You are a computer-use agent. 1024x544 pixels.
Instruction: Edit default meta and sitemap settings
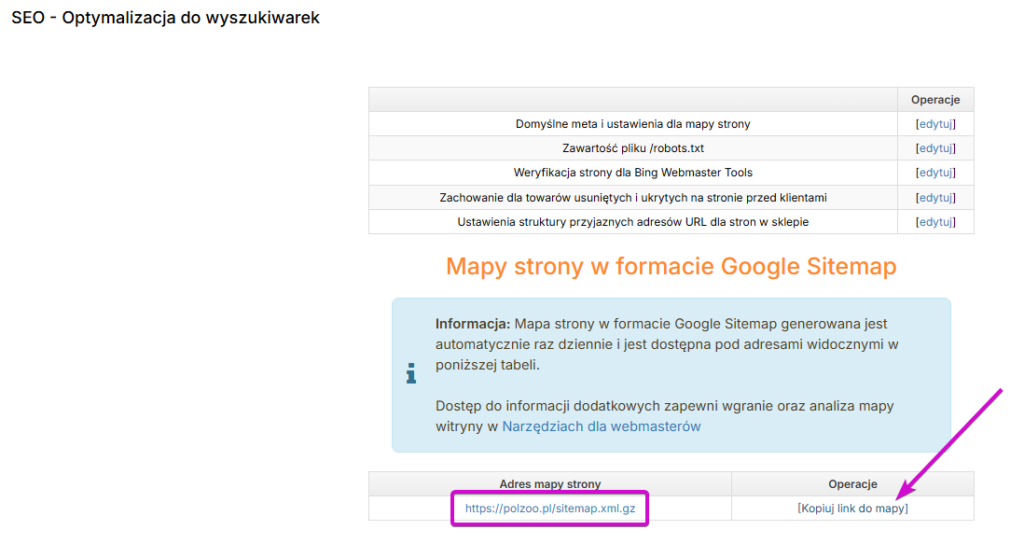[935, 124]
